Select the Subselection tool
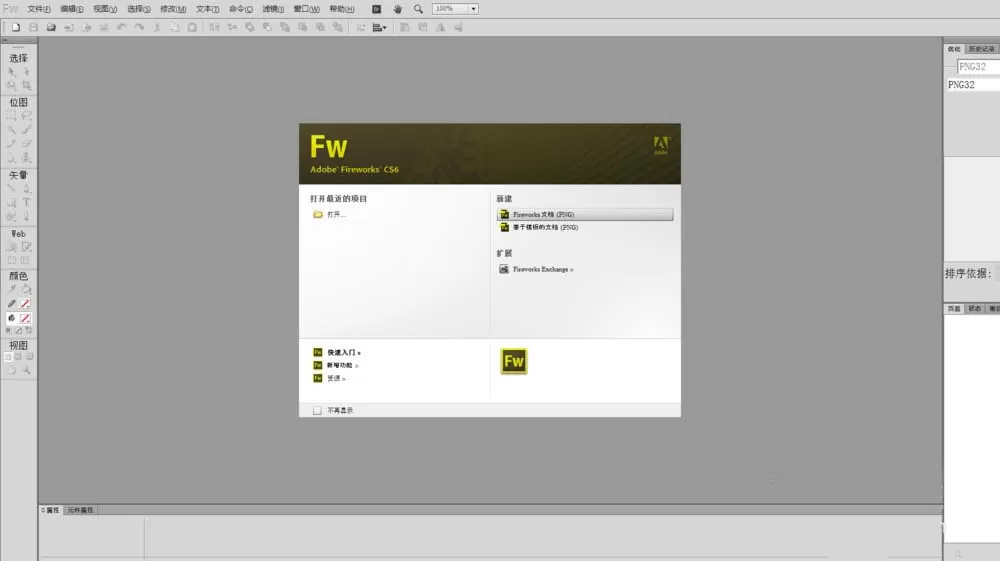Image resolution: width=1000 pixels, height=561 pixels. (x=26, y=72)
